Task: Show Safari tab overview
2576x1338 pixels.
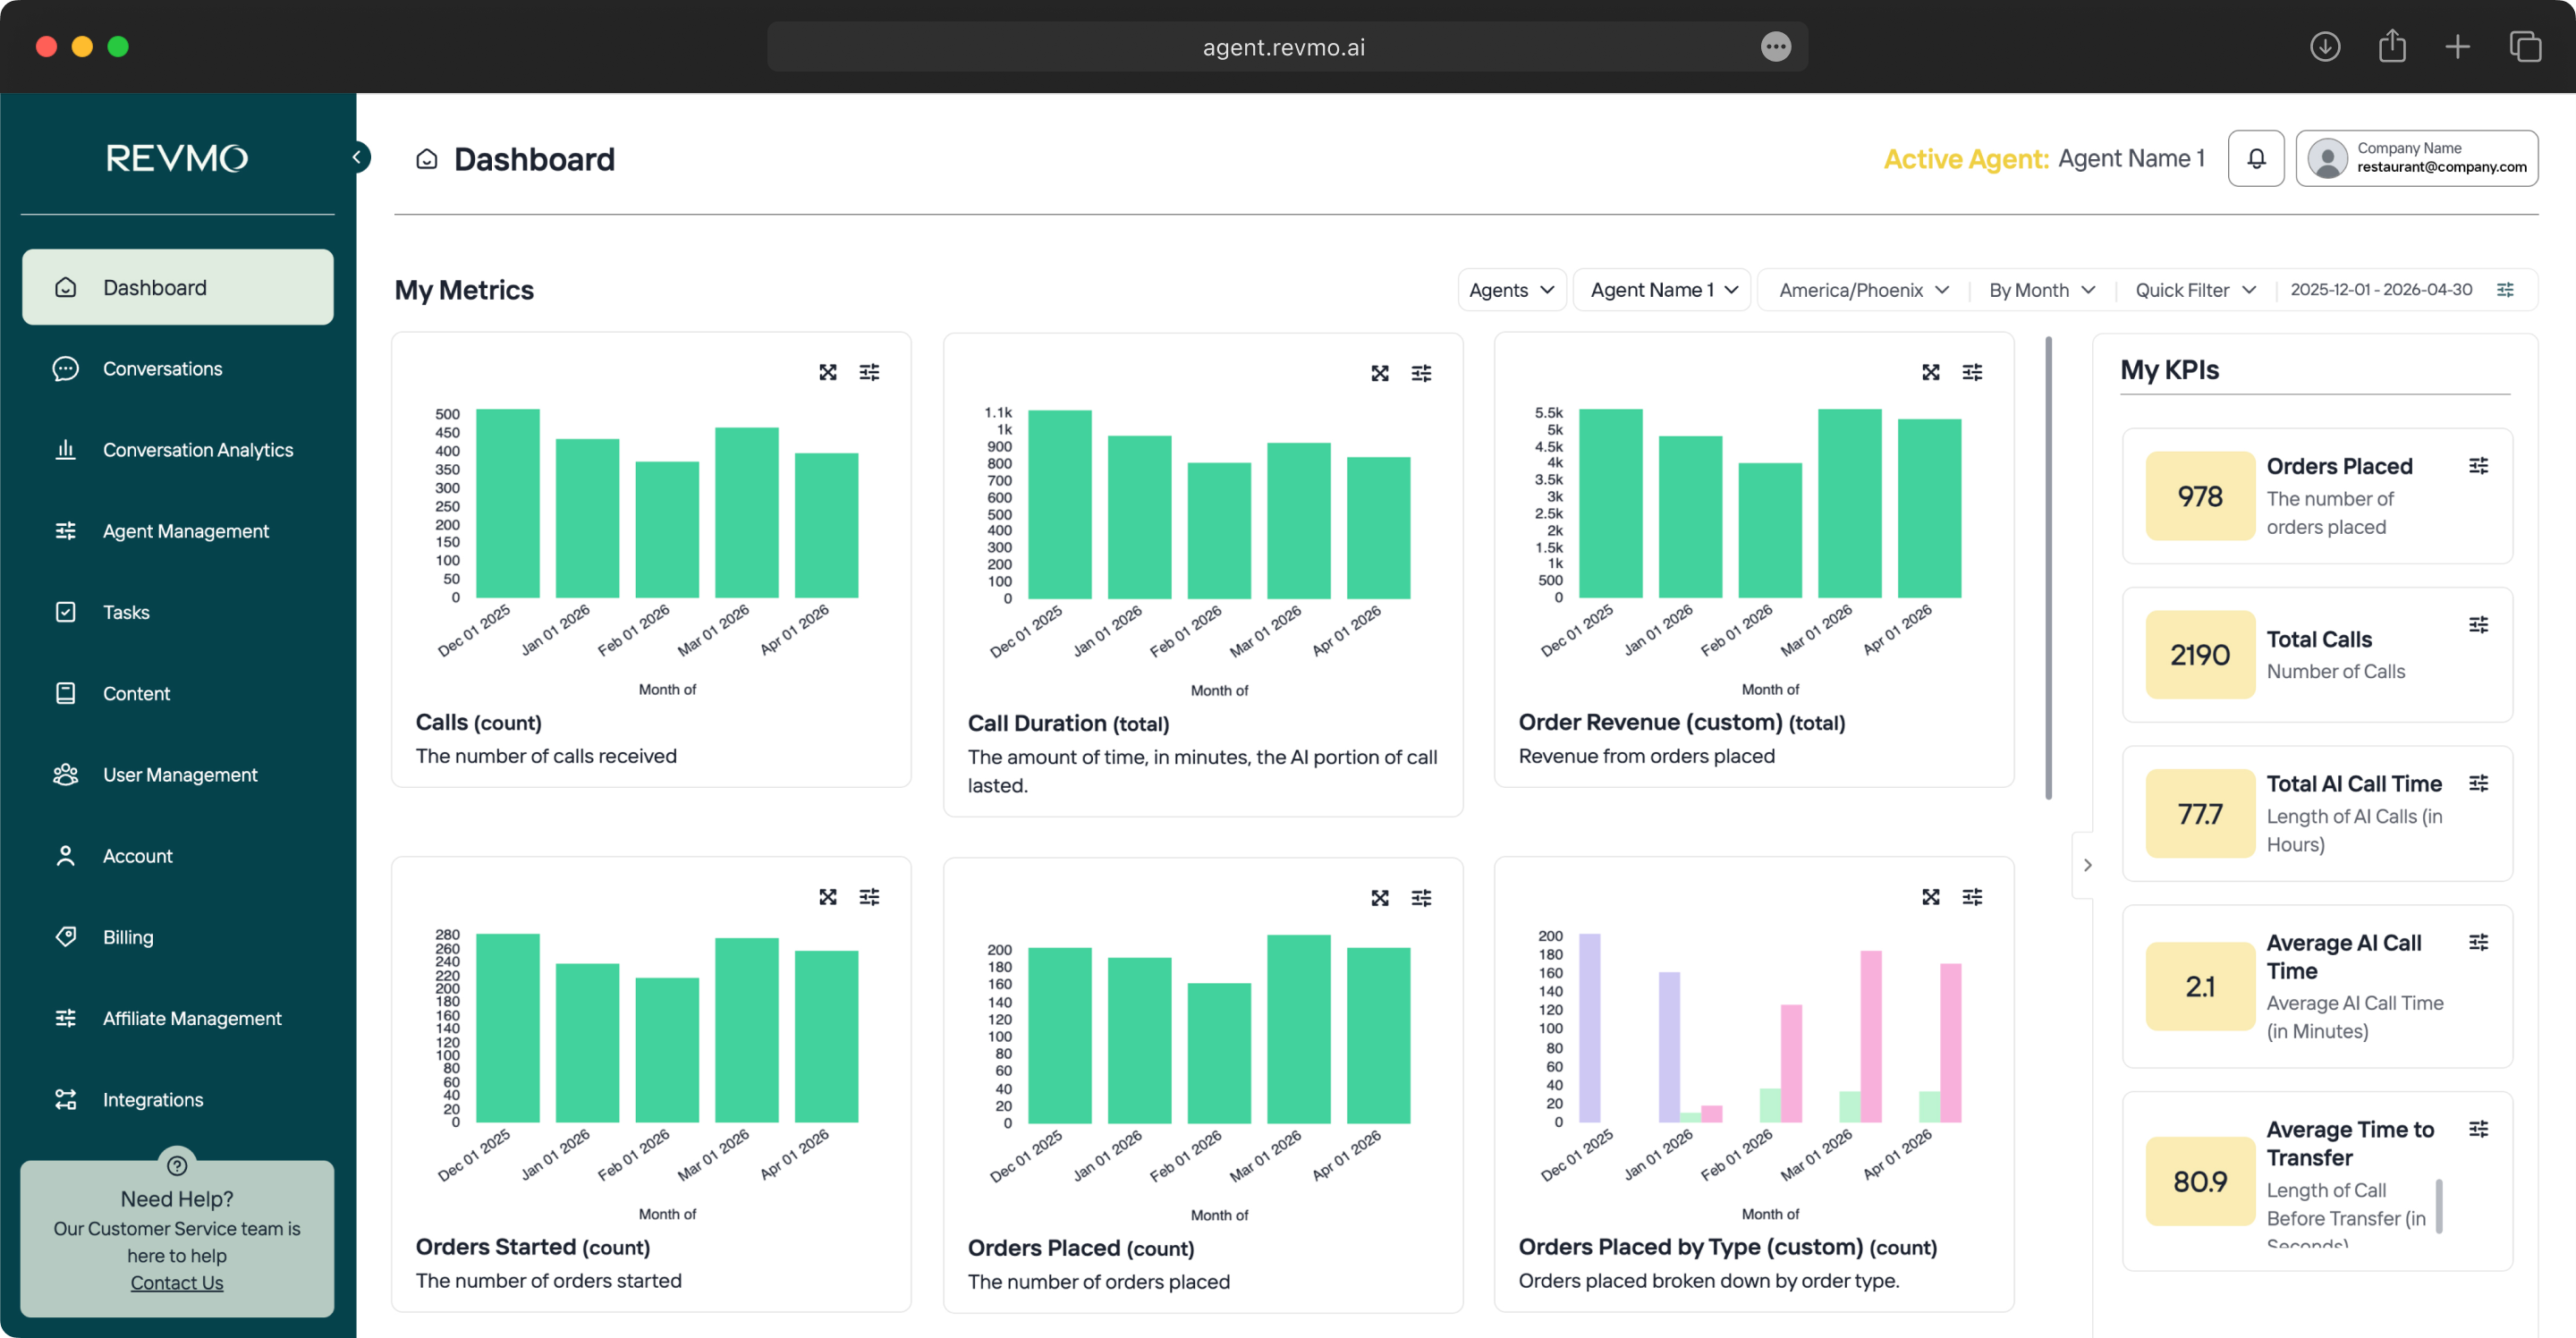Action: point(2525,46)
